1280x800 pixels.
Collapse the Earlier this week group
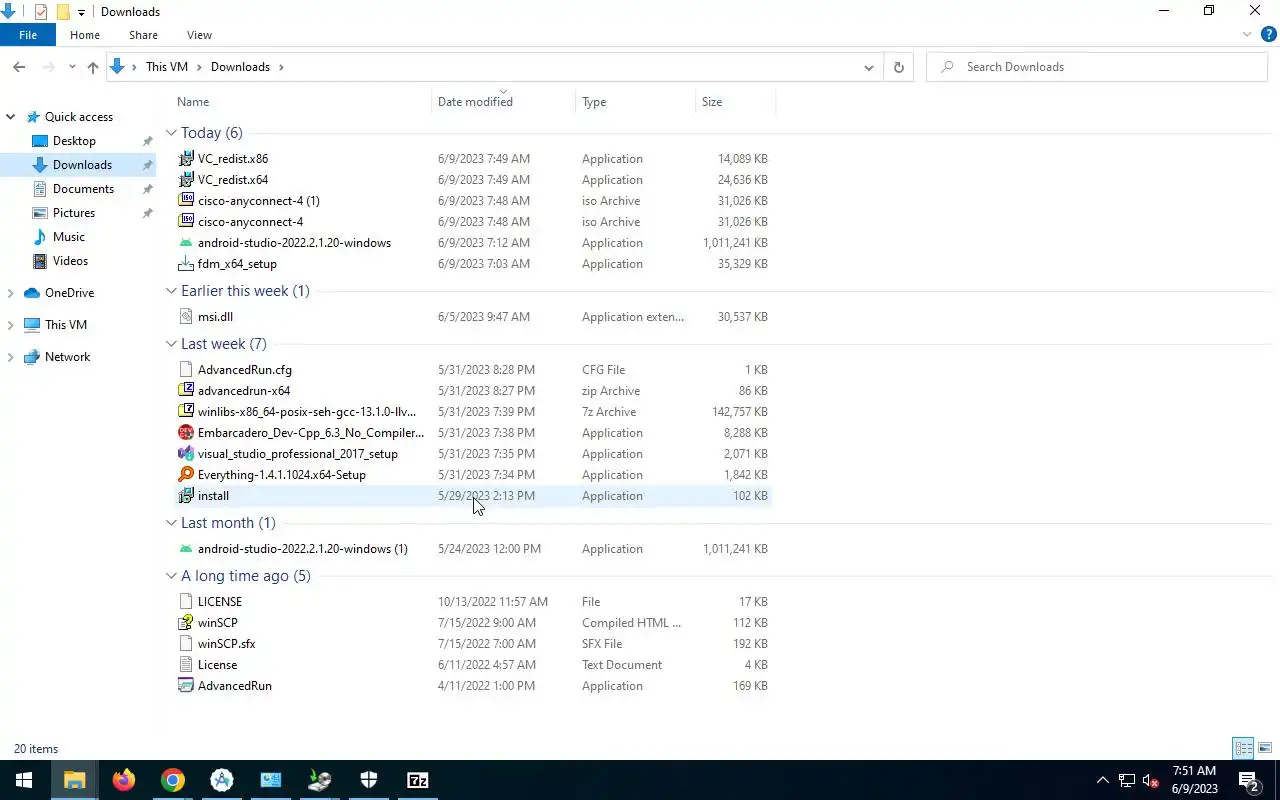[x=171, y=291]
